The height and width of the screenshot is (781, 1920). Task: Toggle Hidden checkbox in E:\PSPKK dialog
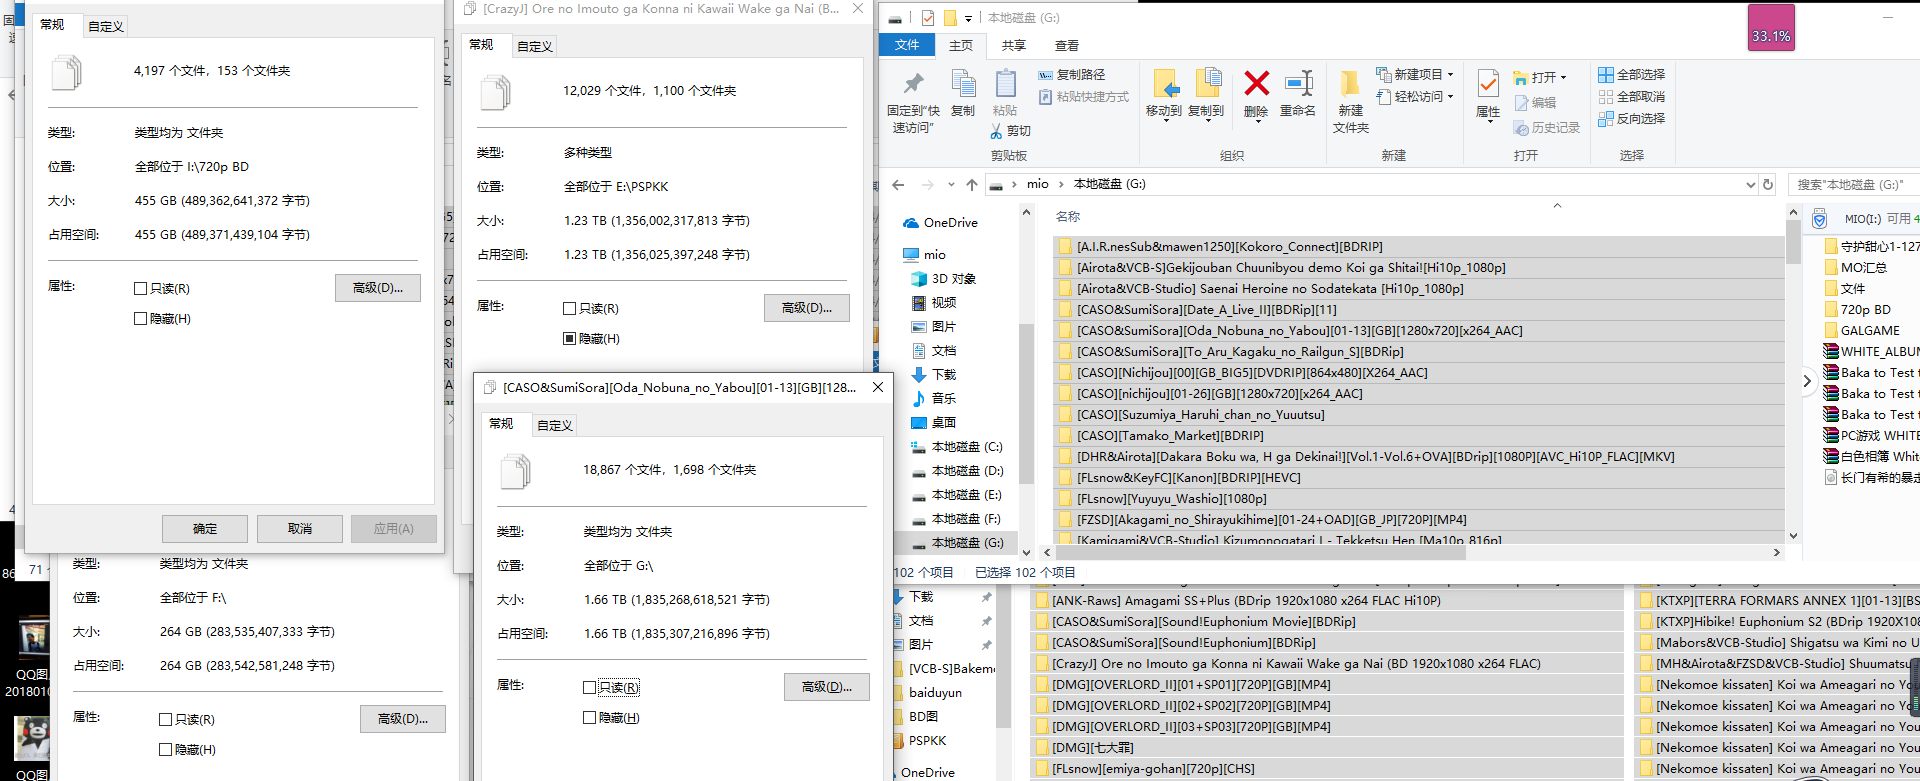click(x=569, y=339)
